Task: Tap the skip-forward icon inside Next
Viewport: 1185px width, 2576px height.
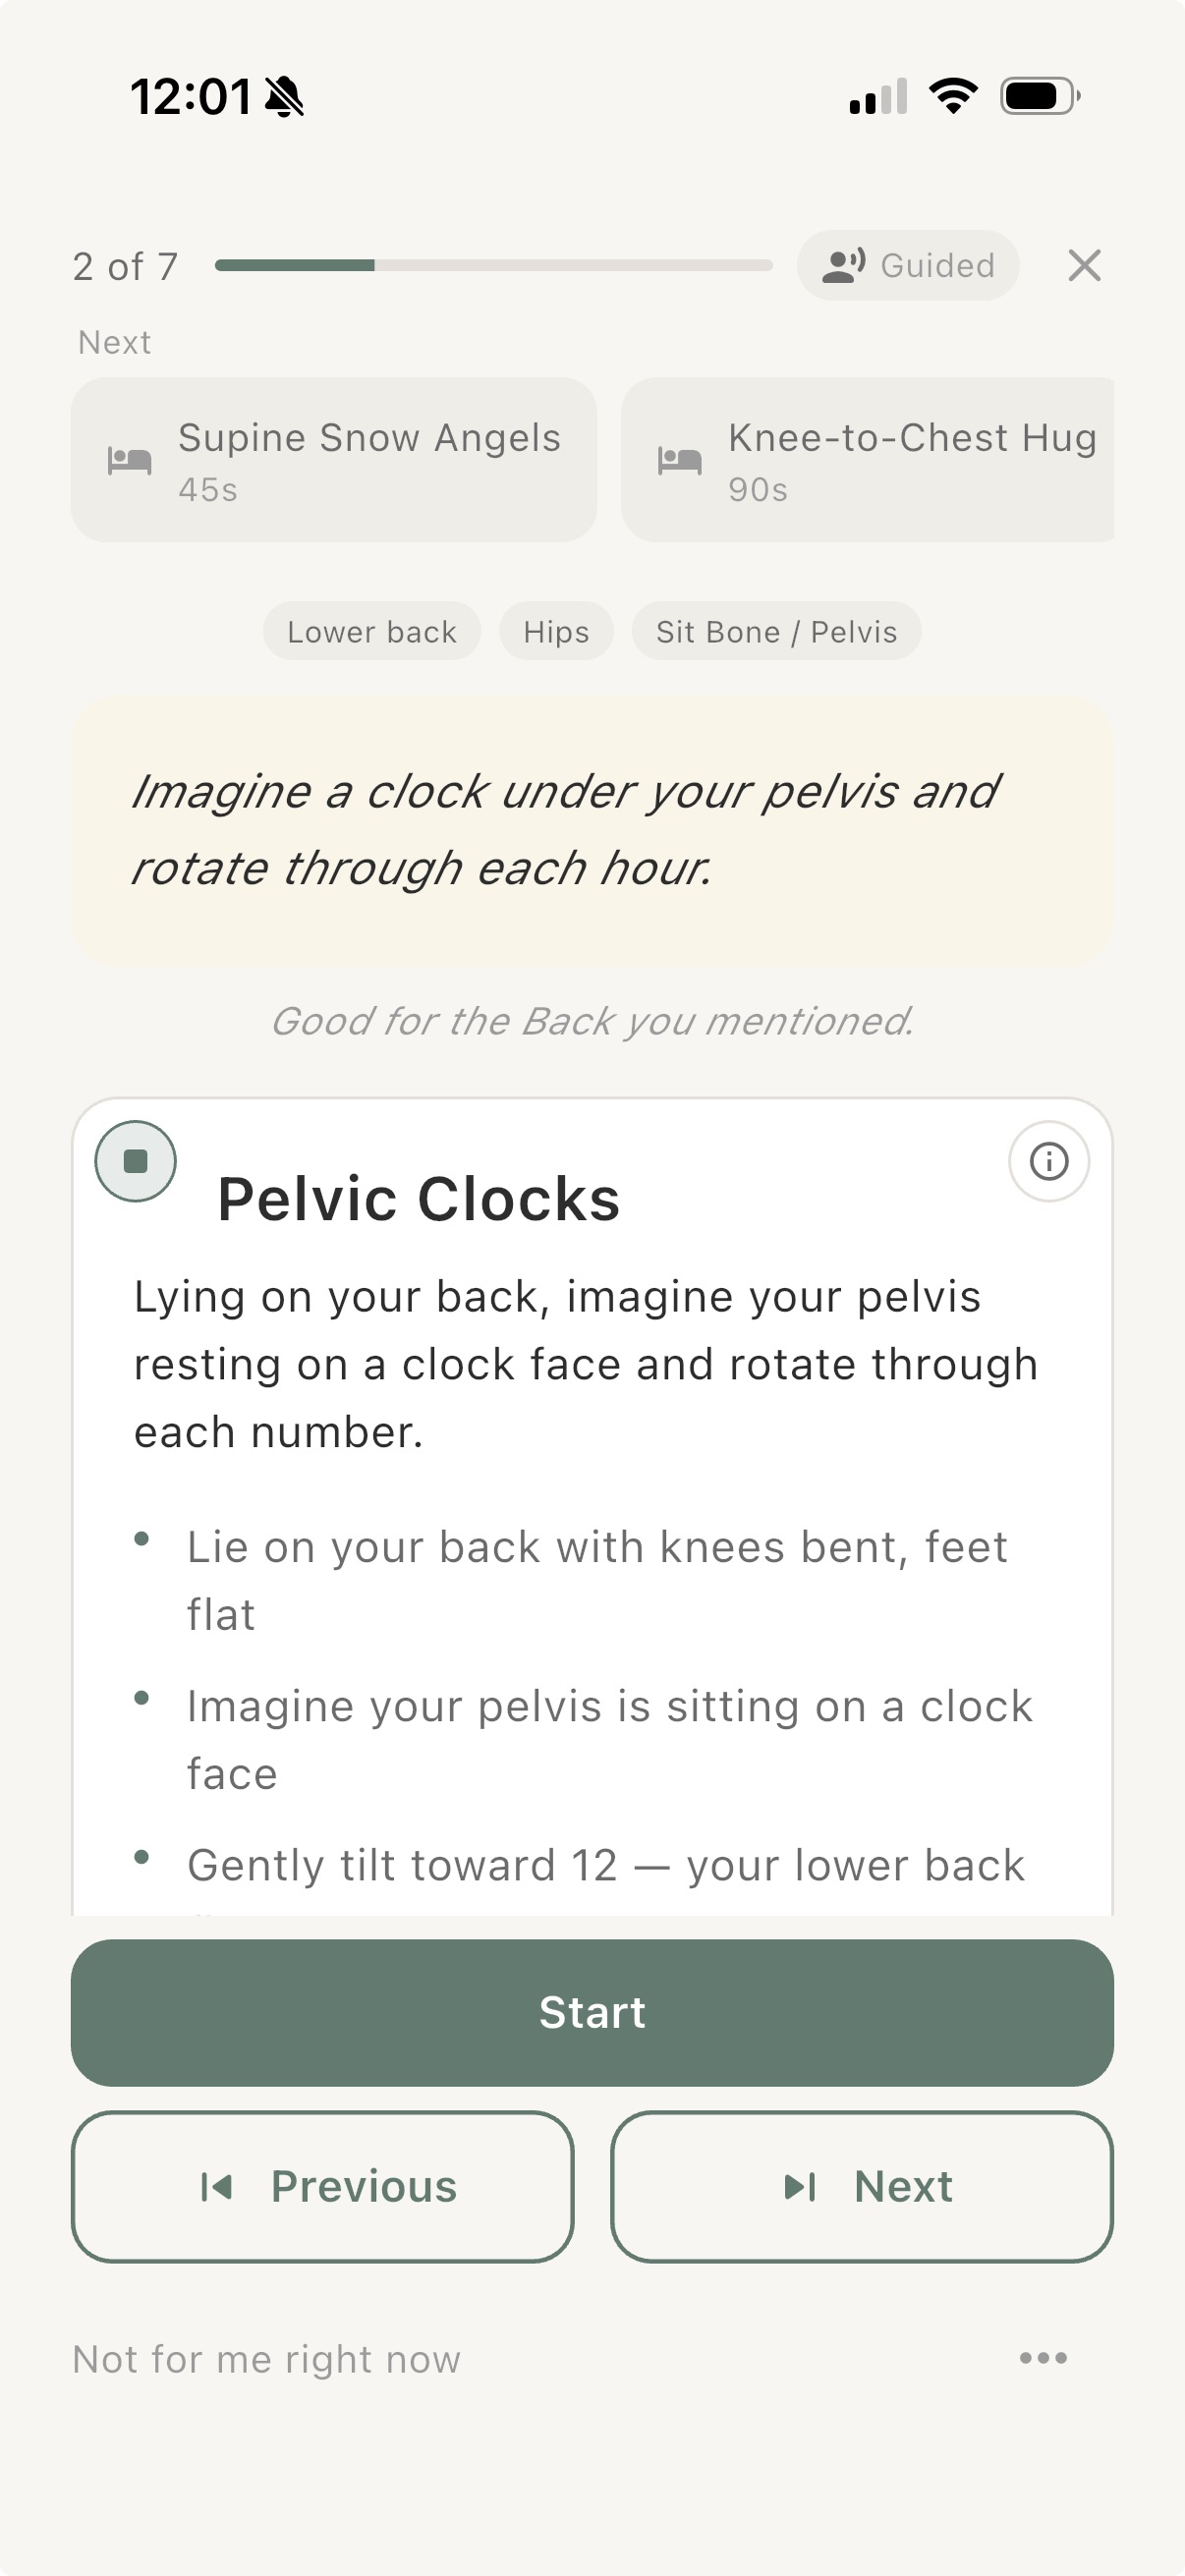Action: (x=800, y=2186)
